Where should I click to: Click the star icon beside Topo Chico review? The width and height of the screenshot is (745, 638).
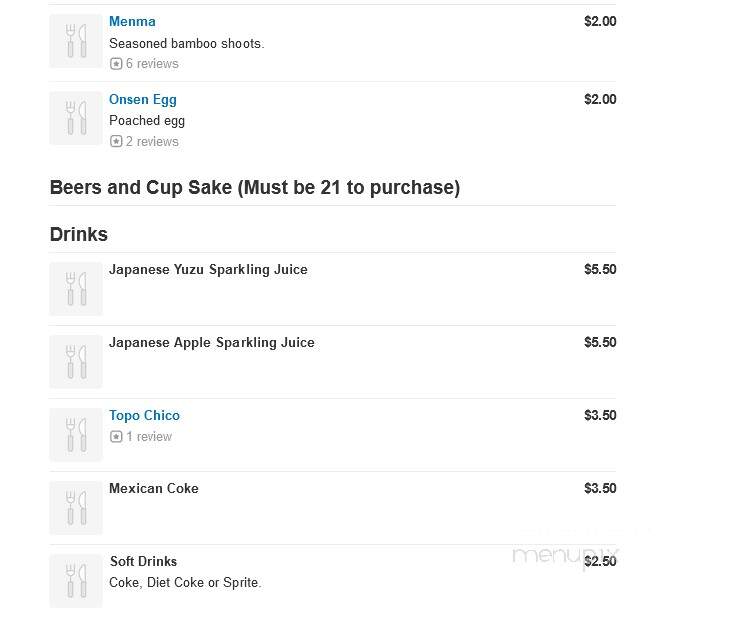click(116, 437)
